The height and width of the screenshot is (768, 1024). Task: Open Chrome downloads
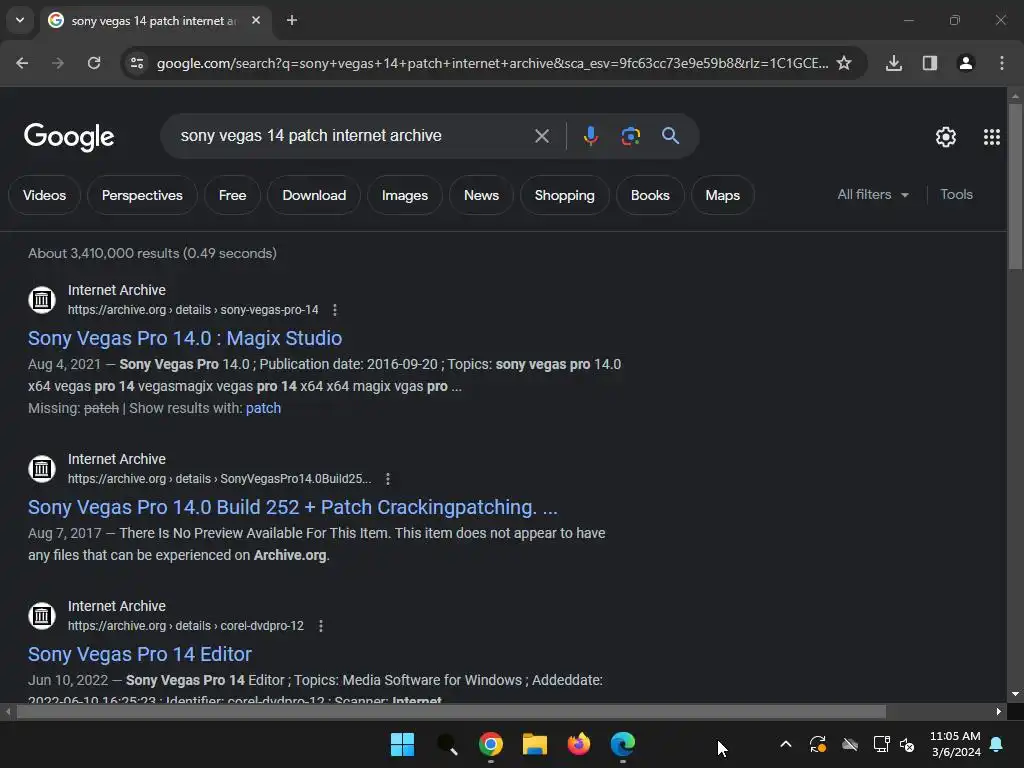click(893, 63)
